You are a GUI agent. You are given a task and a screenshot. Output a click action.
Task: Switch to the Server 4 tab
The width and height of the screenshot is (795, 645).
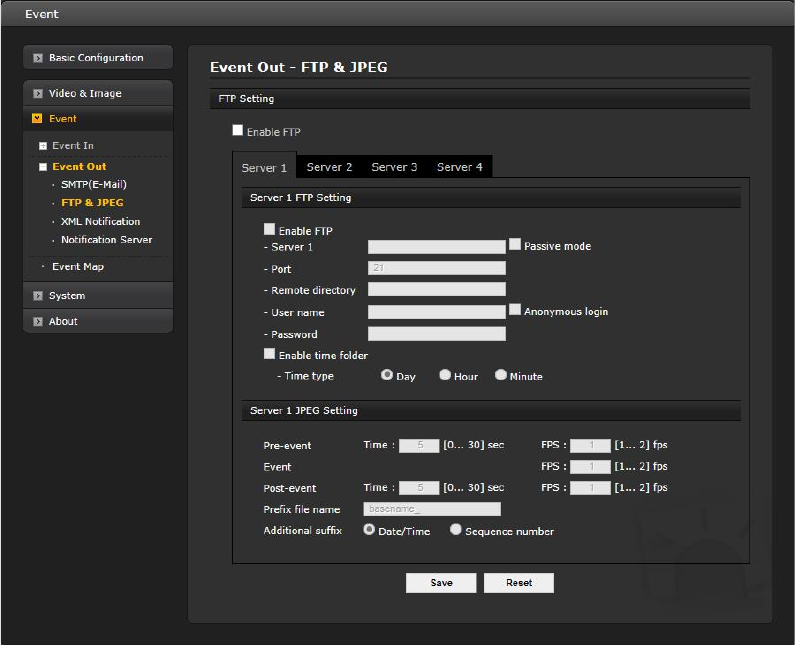[x=459, y=167]
